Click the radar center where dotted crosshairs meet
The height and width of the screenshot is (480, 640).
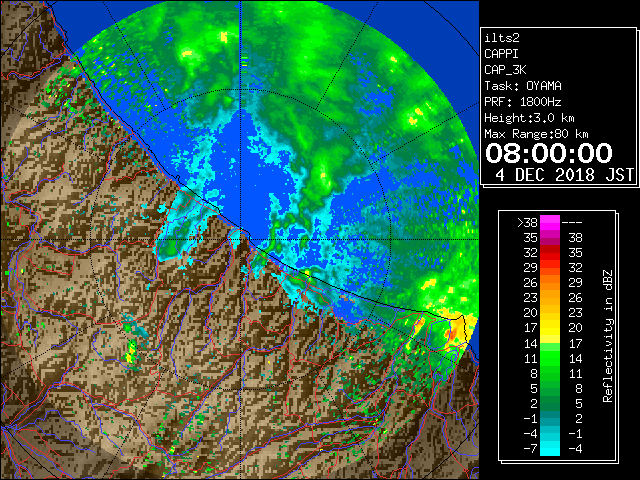pyautogui.click(x=241, y=239)
